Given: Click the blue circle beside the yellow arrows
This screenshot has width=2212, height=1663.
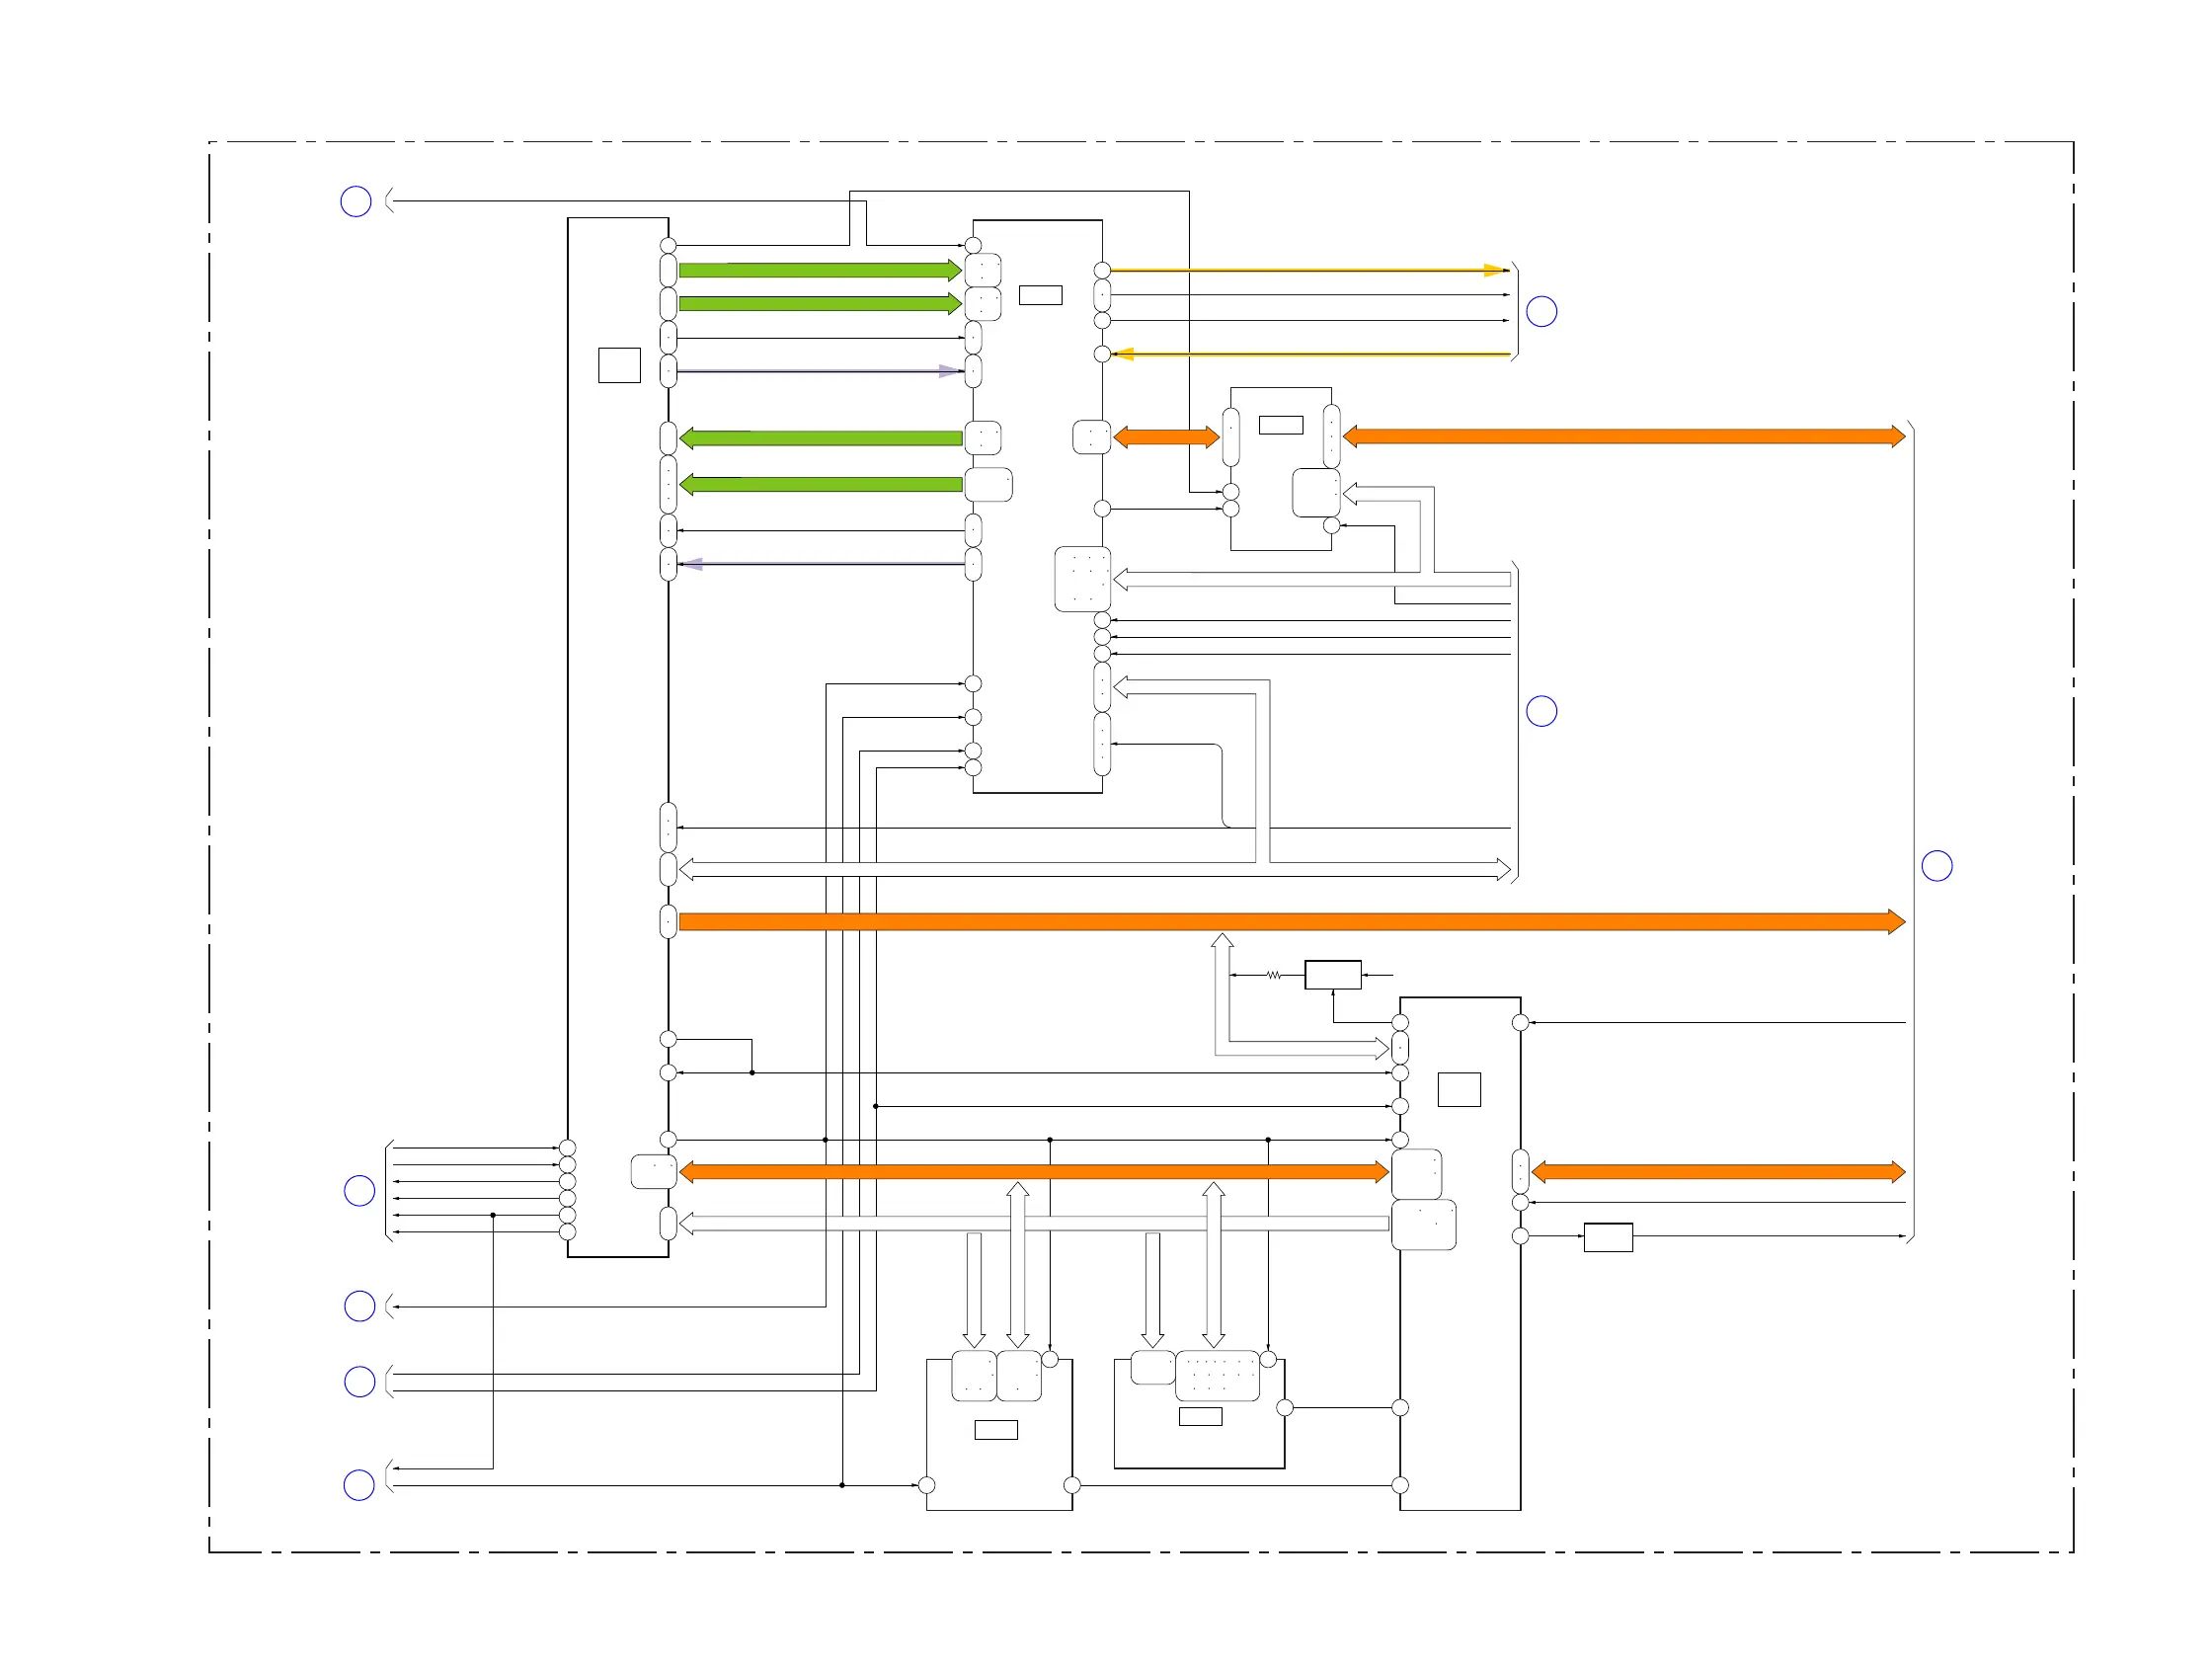Looking at the screenshot, I should pyautogui.click(x=1542, y=312).
